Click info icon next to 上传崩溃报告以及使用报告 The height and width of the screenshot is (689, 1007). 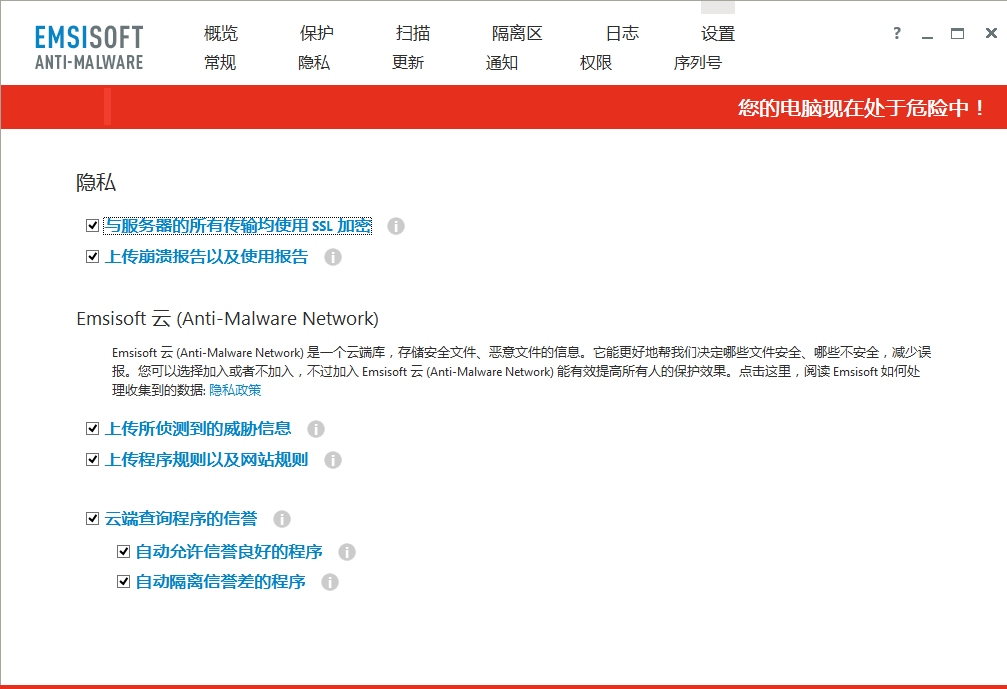point(333,257)
